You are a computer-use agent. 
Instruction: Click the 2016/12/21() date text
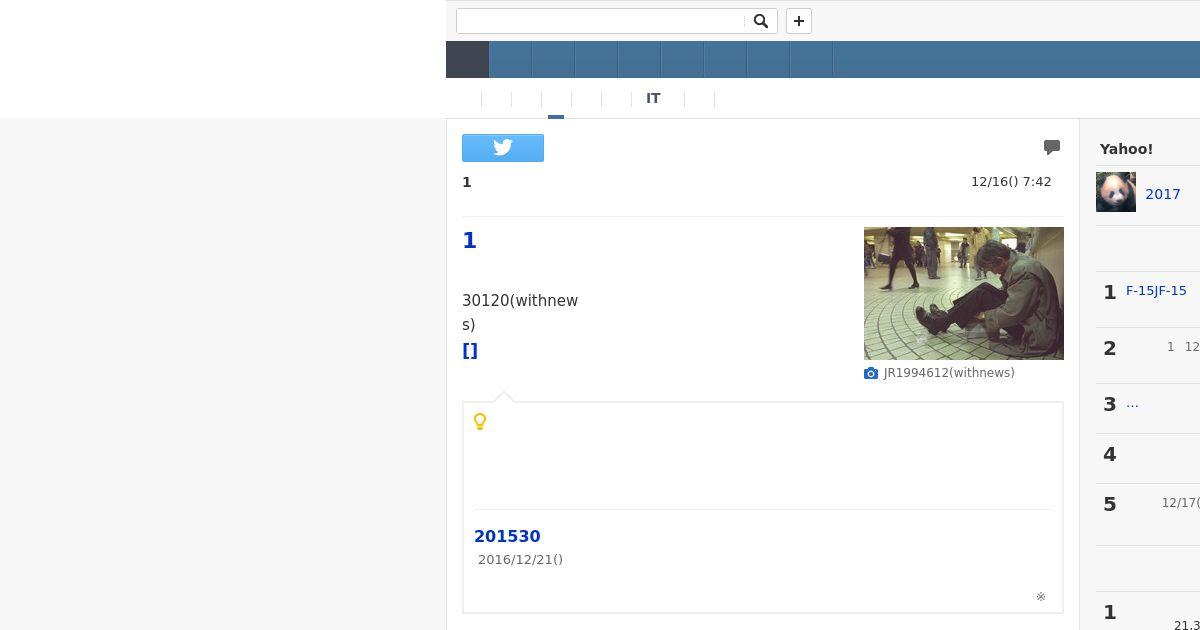[x=520, y=560]
